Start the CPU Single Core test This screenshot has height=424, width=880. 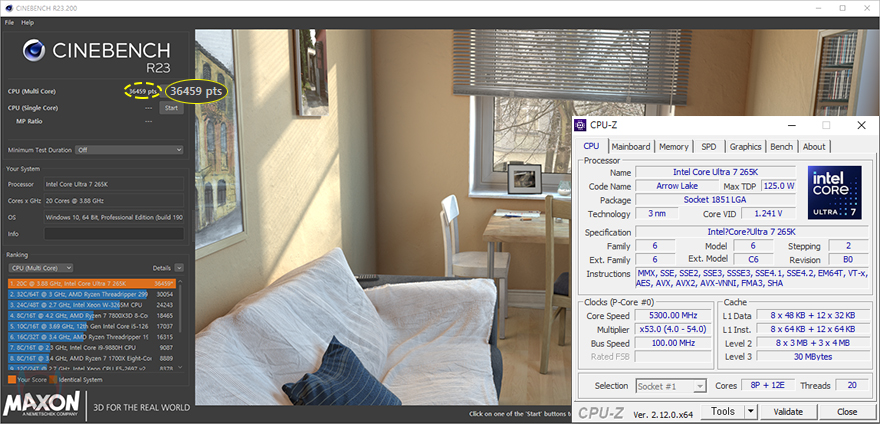(x=172, y=108)
